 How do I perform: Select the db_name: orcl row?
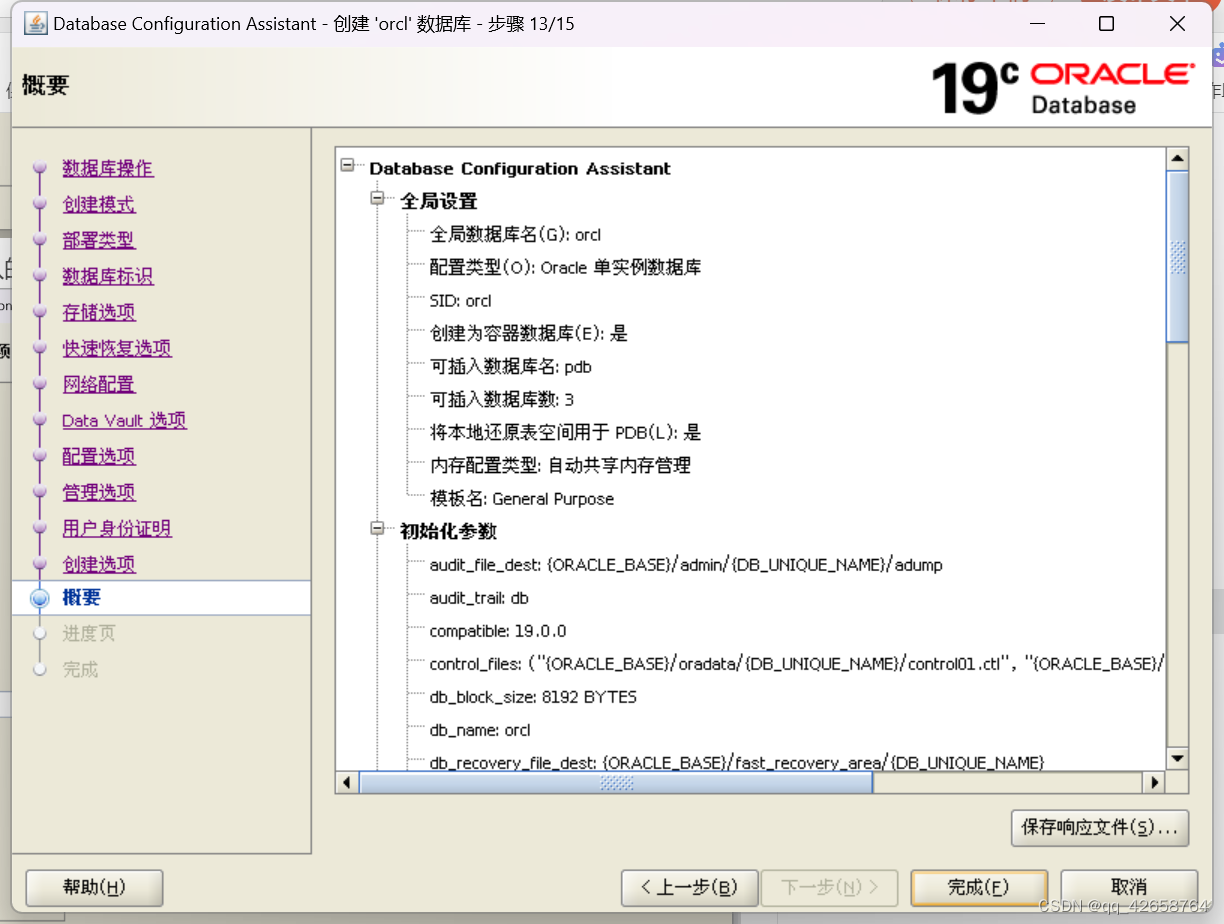click(480, 730)
